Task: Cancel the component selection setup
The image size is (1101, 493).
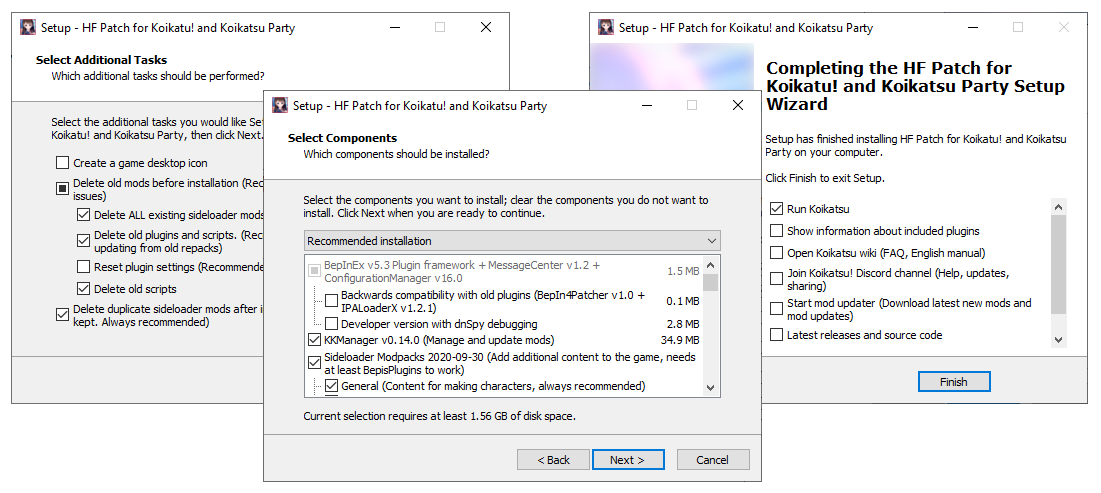Action: 713,460
